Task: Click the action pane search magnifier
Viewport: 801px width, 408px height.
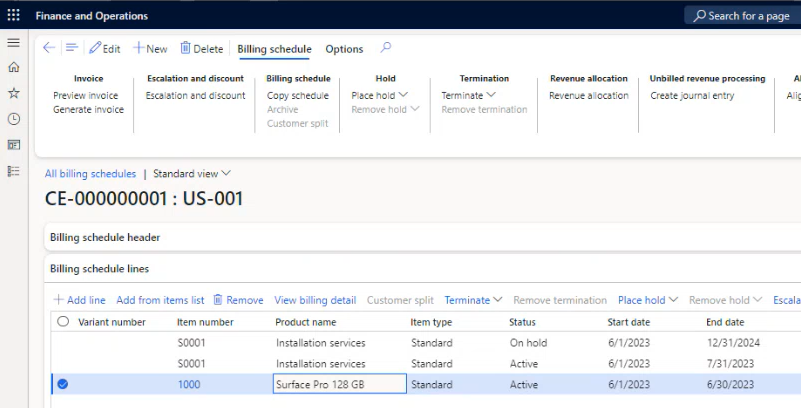Action: tap(386, 48)
